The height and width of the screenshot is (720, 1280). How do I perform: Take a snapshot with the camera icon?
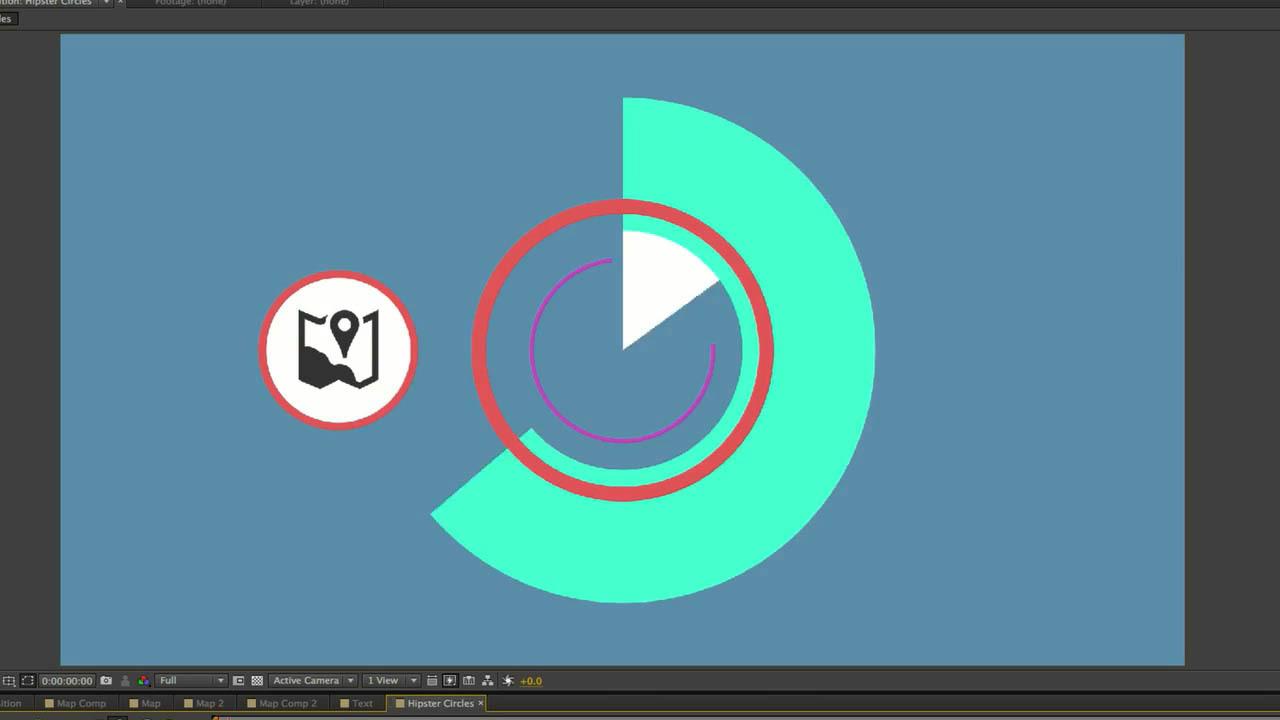tap(105, 680)
